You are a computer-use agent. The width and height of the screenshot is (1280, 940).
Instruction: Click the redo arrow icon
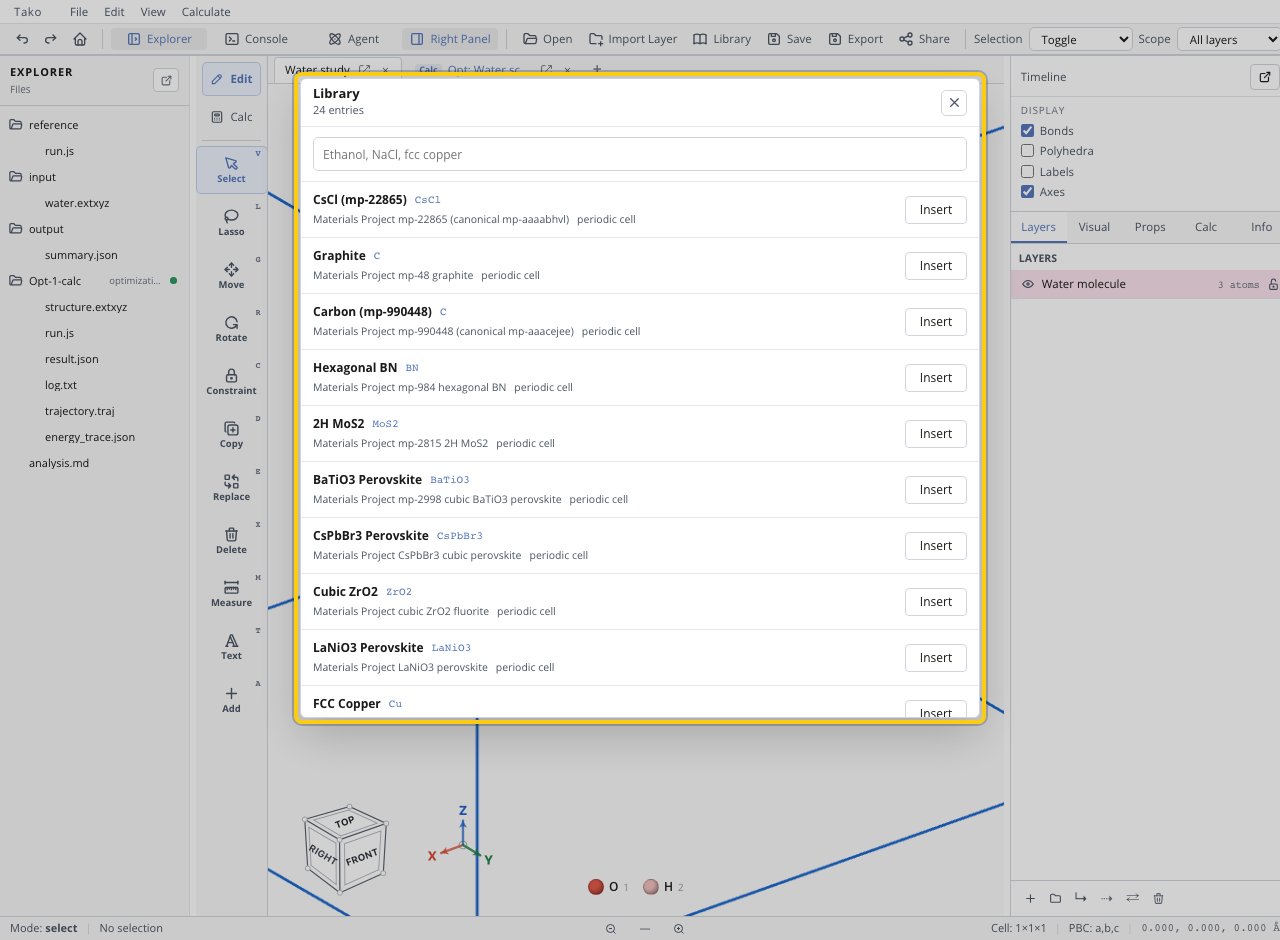pos(50,39)
